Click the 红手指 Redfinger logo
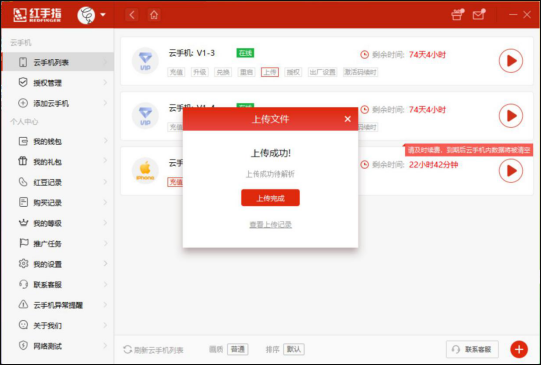 click(x=37, y=15)
